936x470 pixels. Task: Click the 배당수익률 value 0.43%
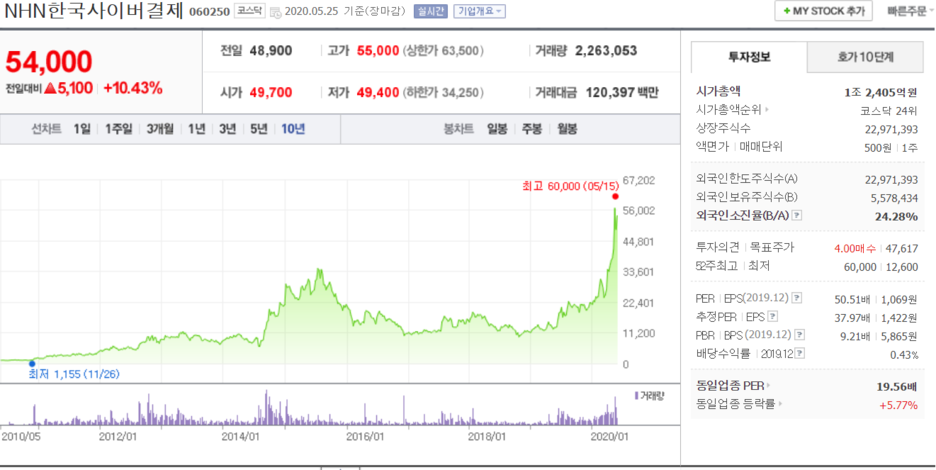[904, 355]
